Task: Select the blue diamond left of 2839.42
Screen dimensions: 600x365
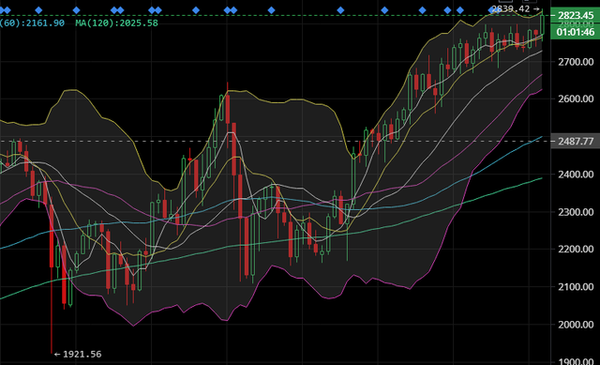Action: tap(492, 10)
